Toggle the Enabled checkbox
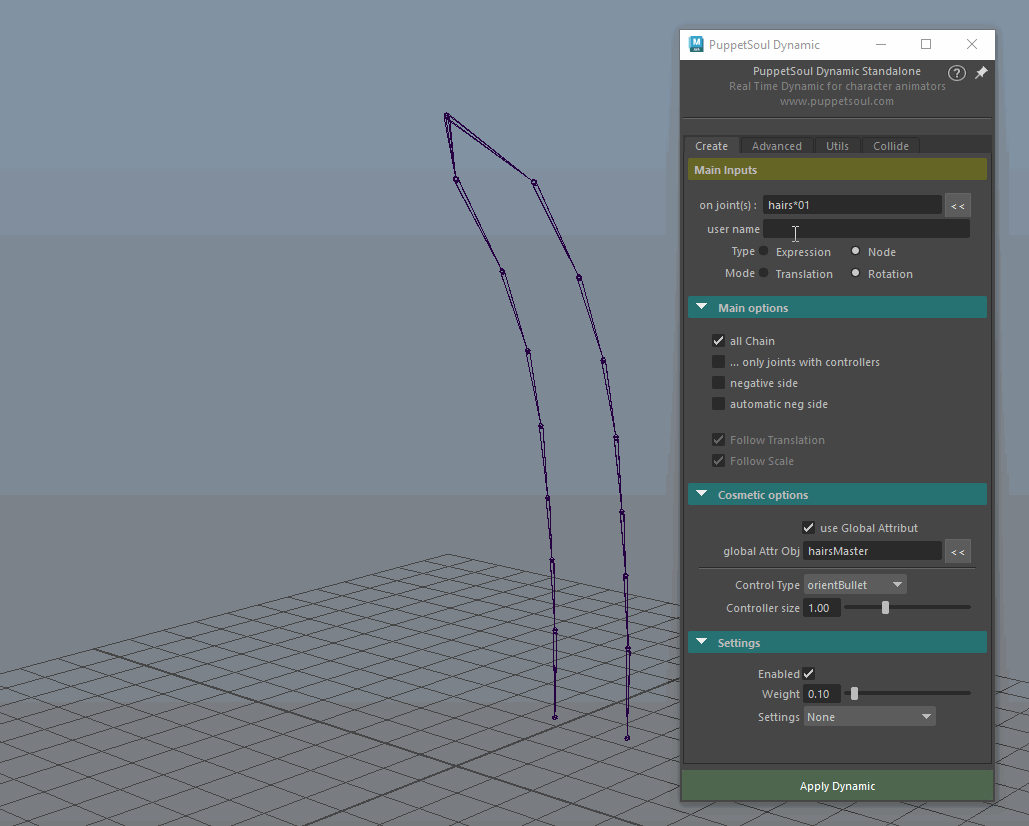Screen dimensions: 1029x826 coord(808,673)
